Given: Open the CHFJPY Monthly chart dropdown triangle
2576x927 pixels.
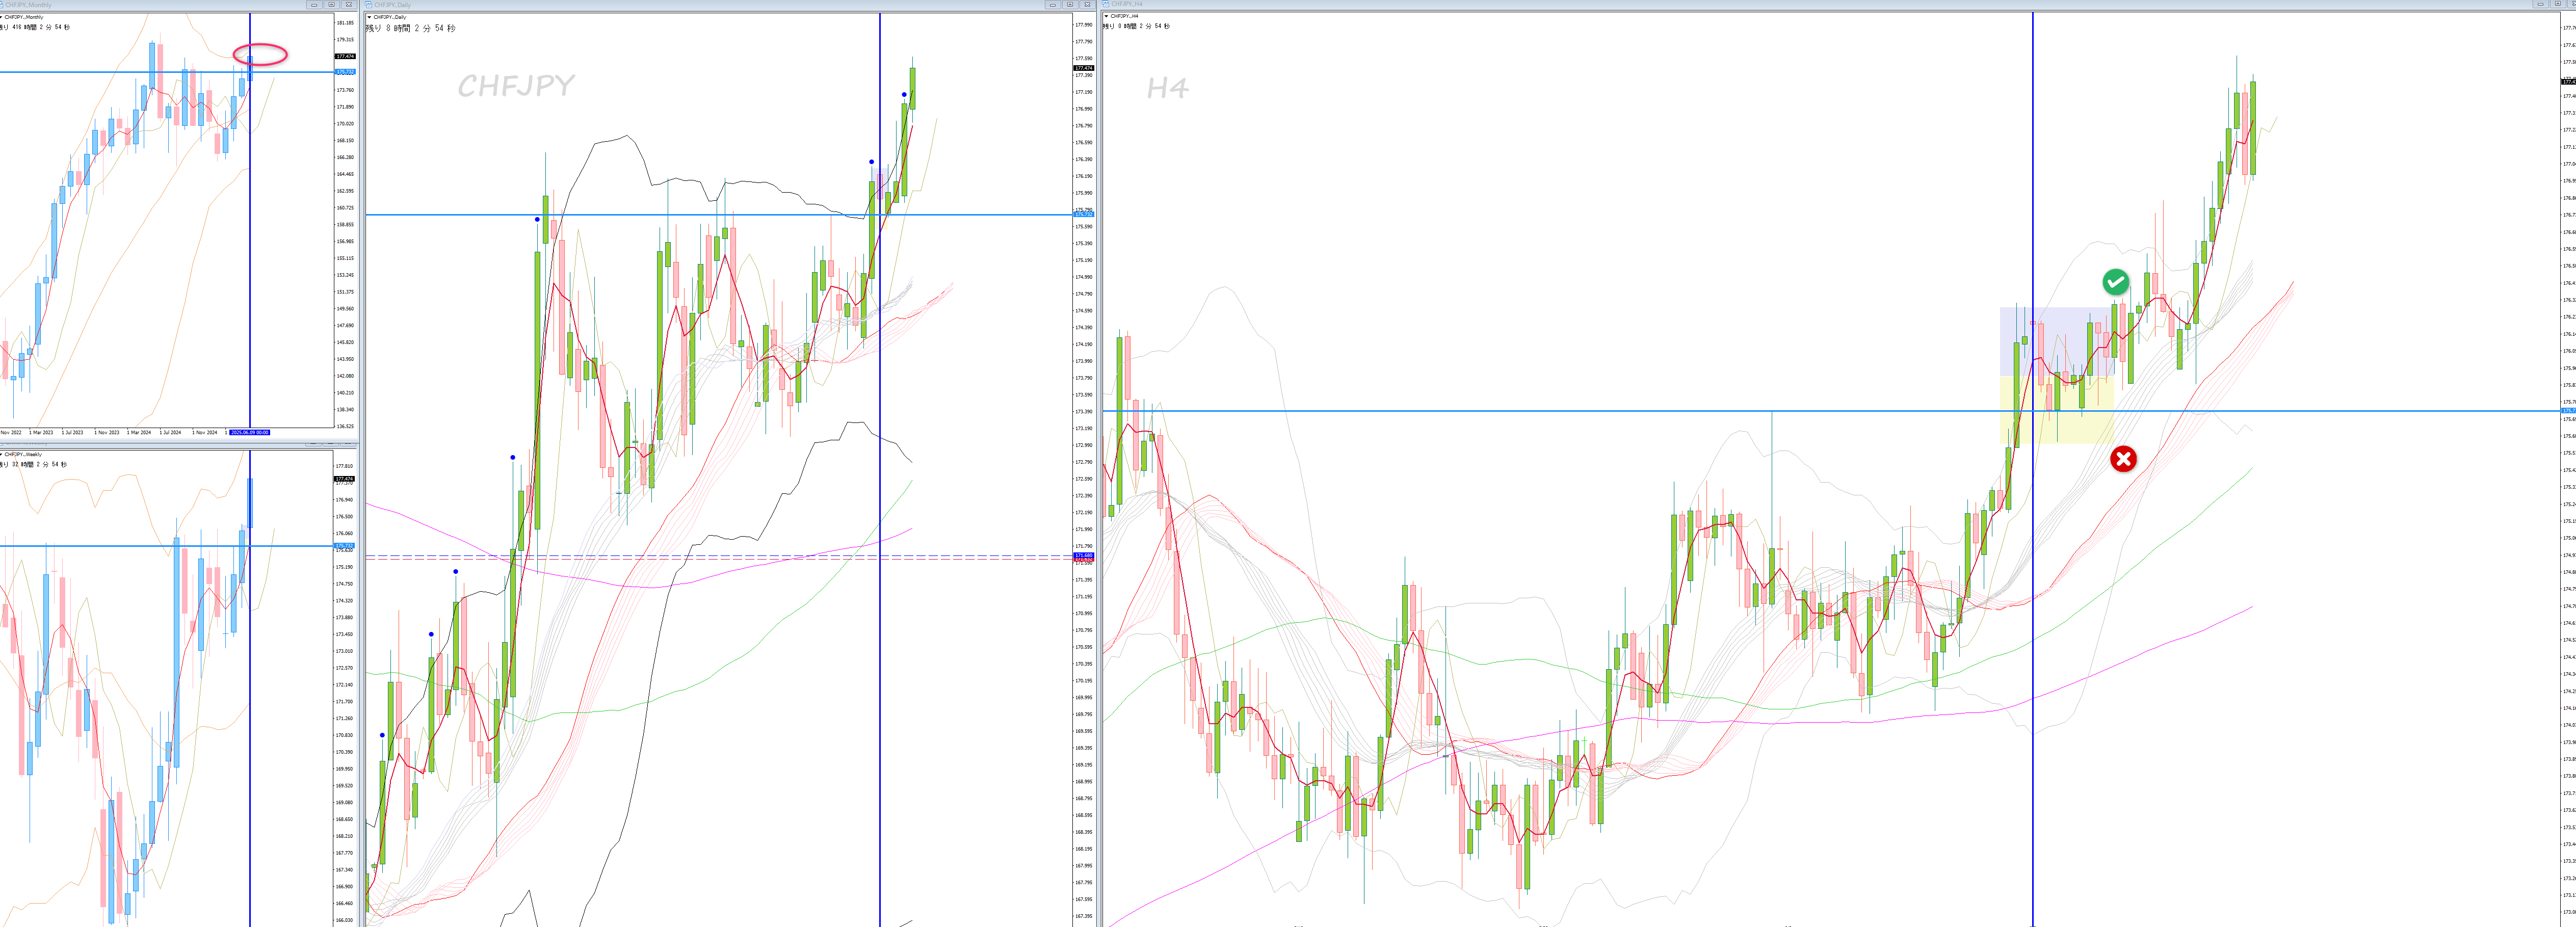Looking at the screenshot, I should pos(1,17).
